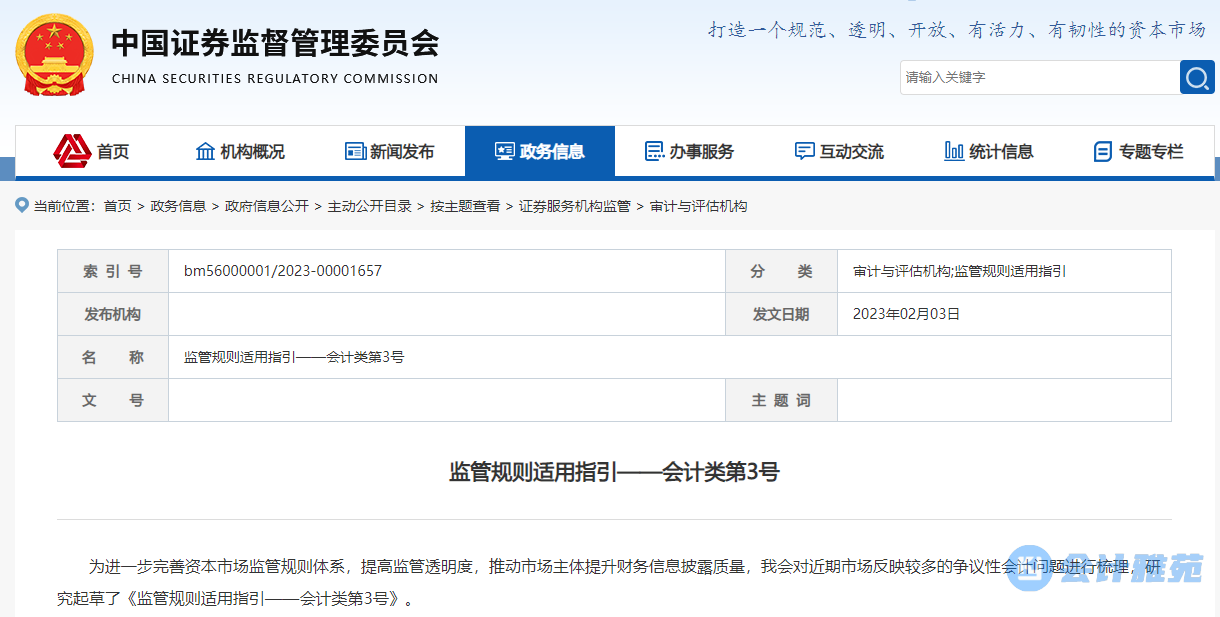Click the slogan 打造一个规范、透明、开放 header text
Screen dimensions: 1220x617
pos(958,30)
